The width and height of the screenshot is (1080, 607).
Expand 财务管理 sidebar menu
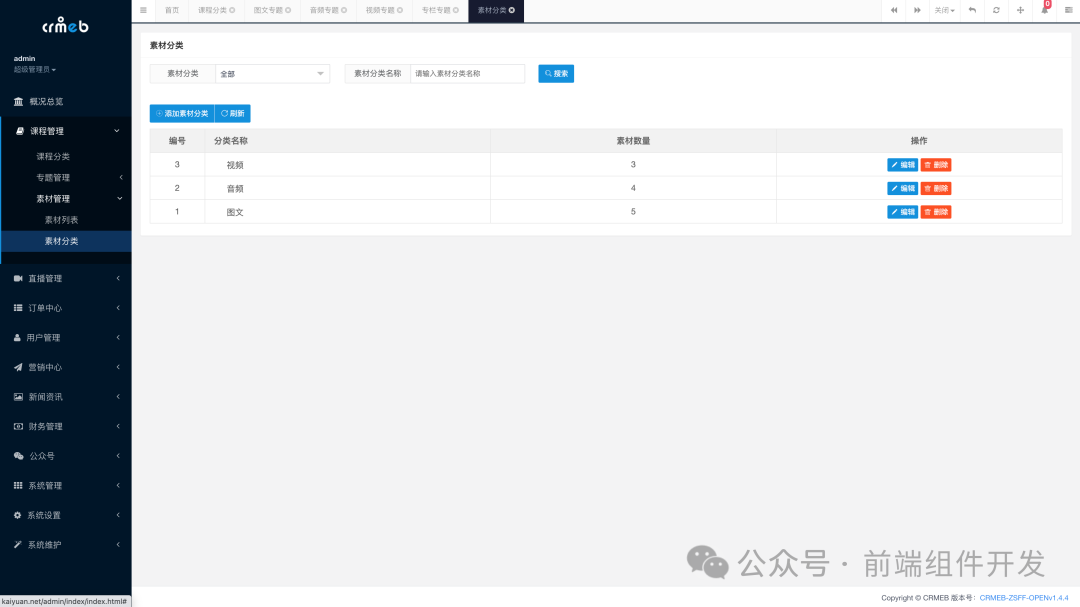click(65, 426)
